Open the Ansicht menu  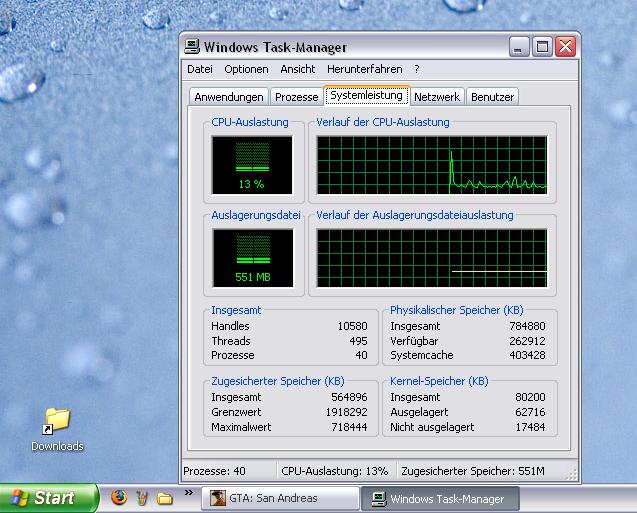(x=297, y=70)
